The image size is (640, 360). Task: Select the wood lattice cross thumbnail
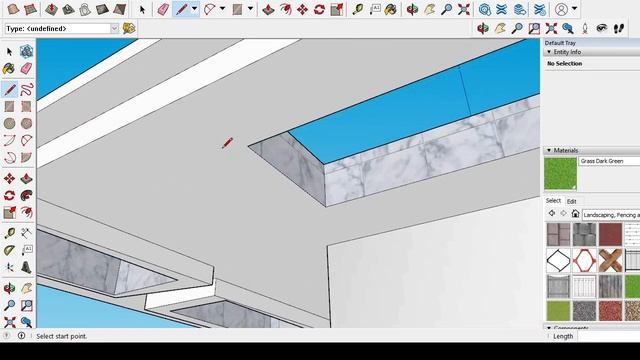pyautogui.click(x=611, y=260)
